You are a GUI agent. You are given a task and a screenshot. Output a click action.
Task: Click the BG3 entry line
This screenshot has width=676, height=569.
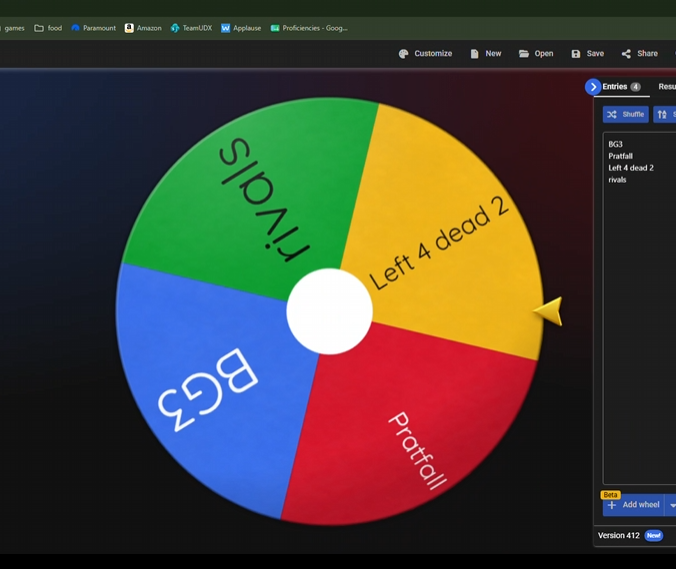[616, 144]
